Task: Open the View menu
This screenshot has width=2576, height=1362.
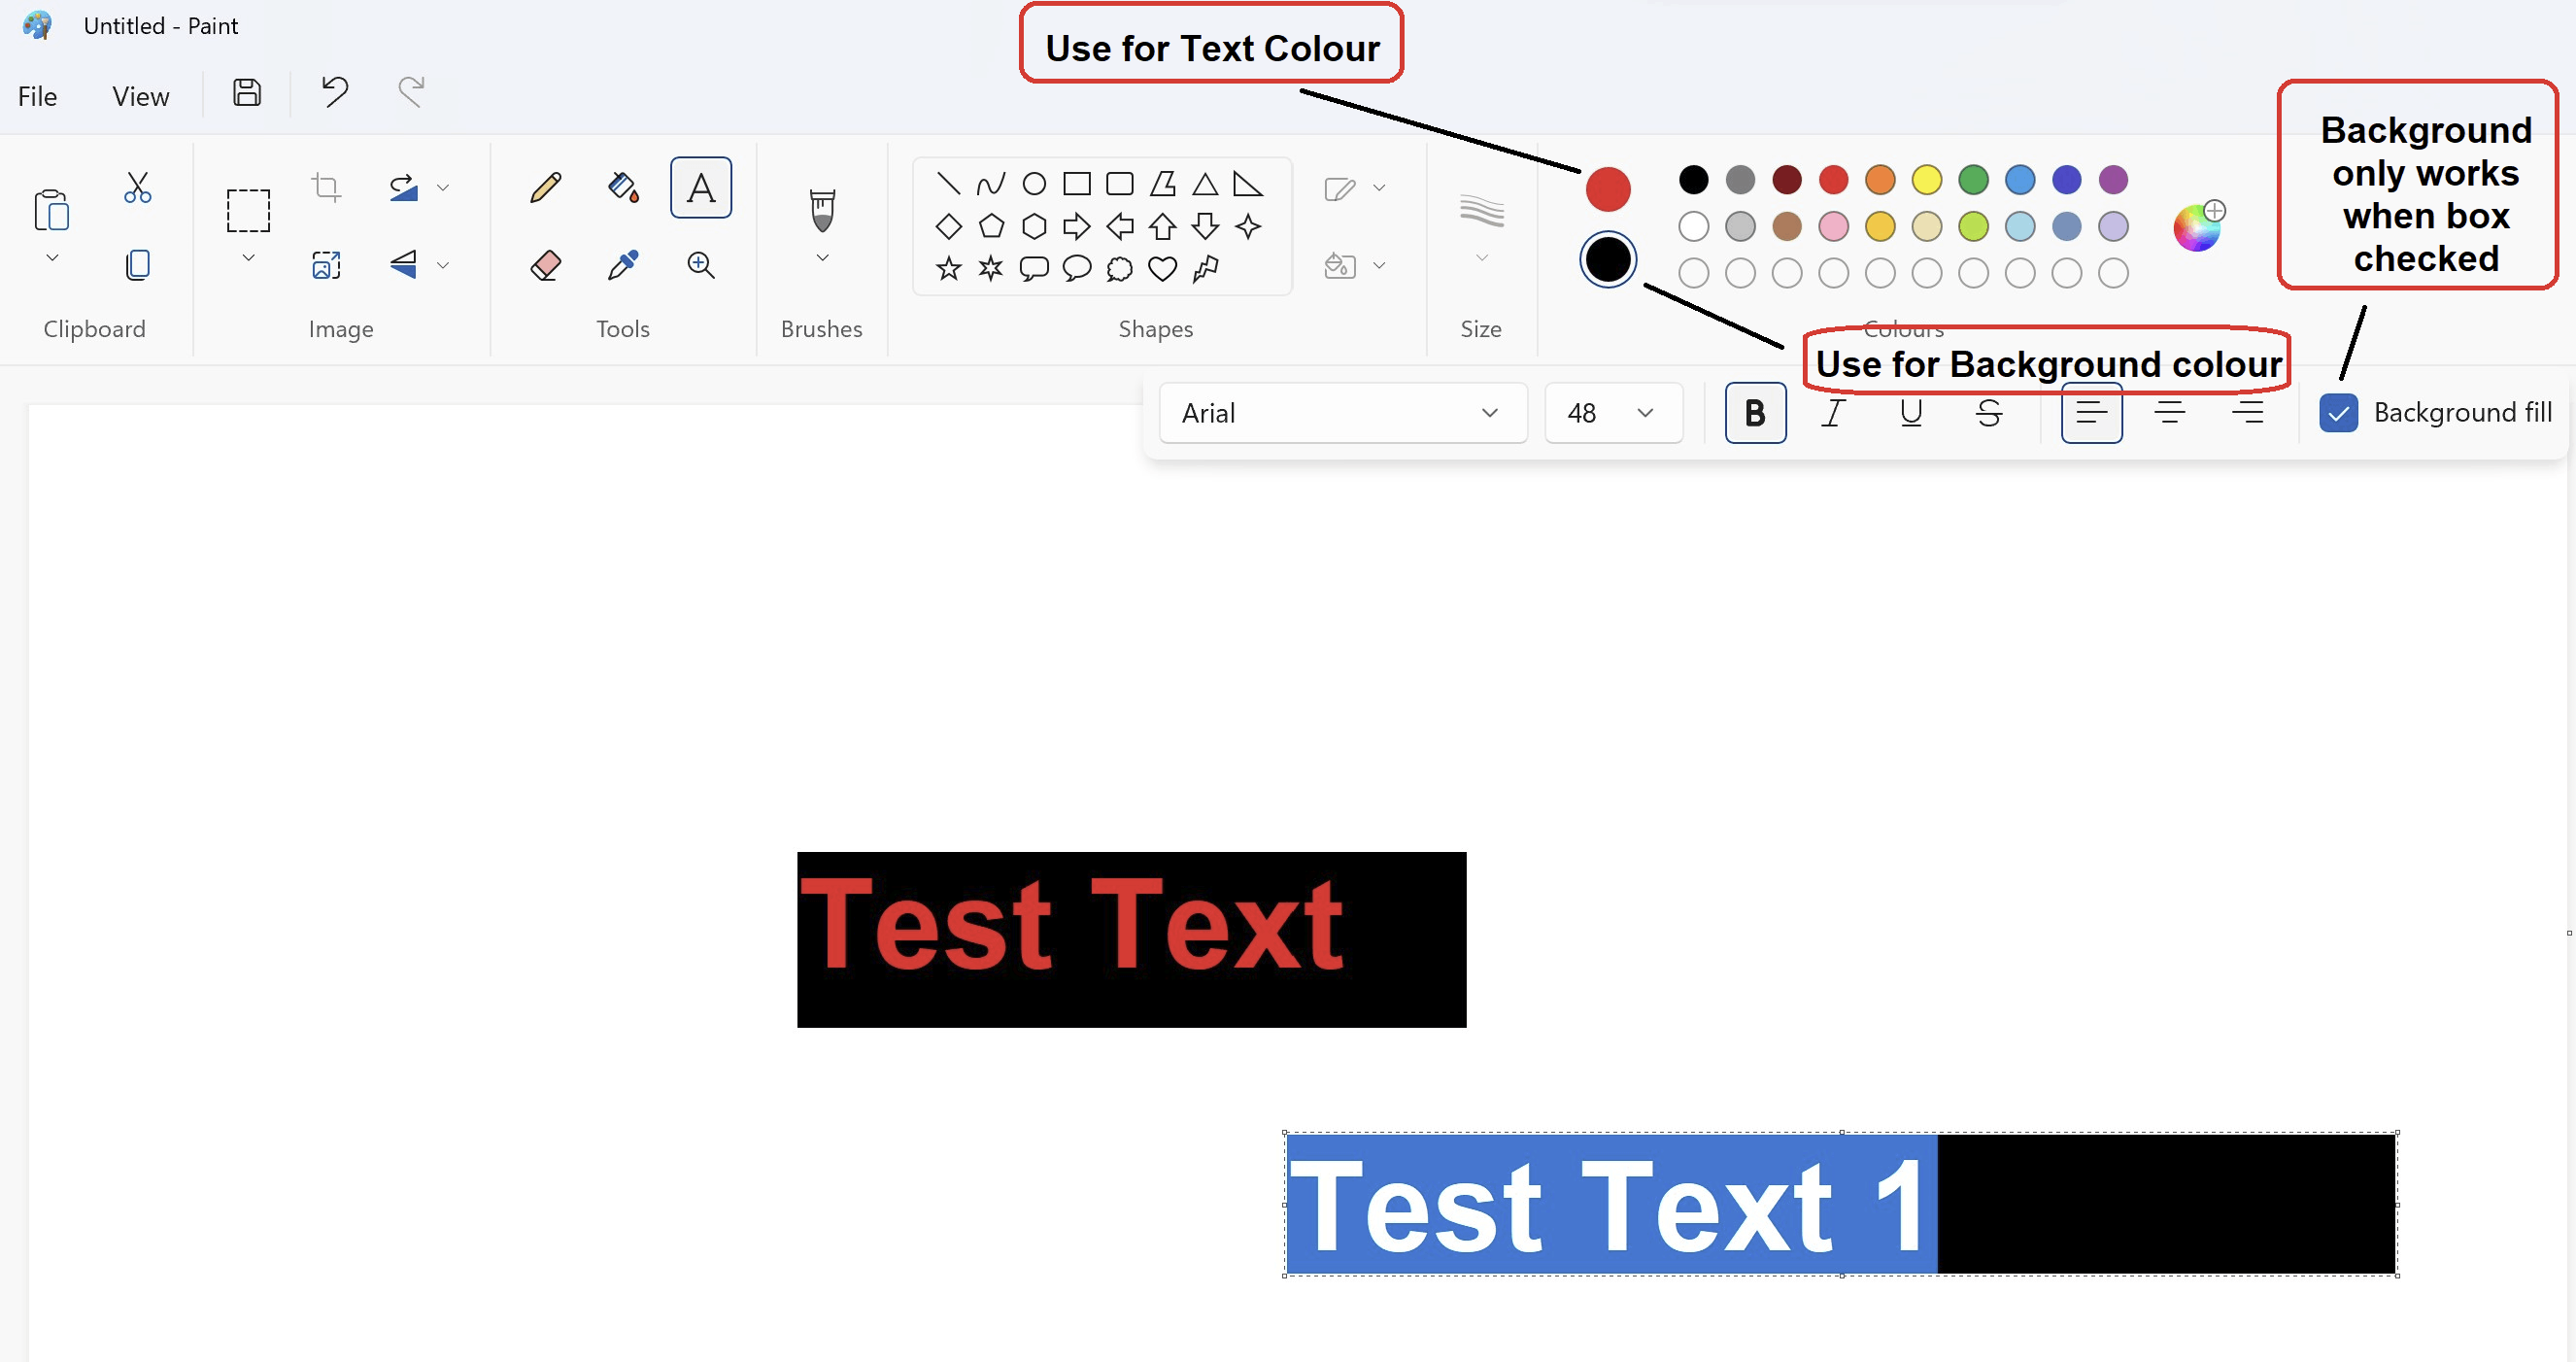Action: pyautogui.click(x=140, y=94)
